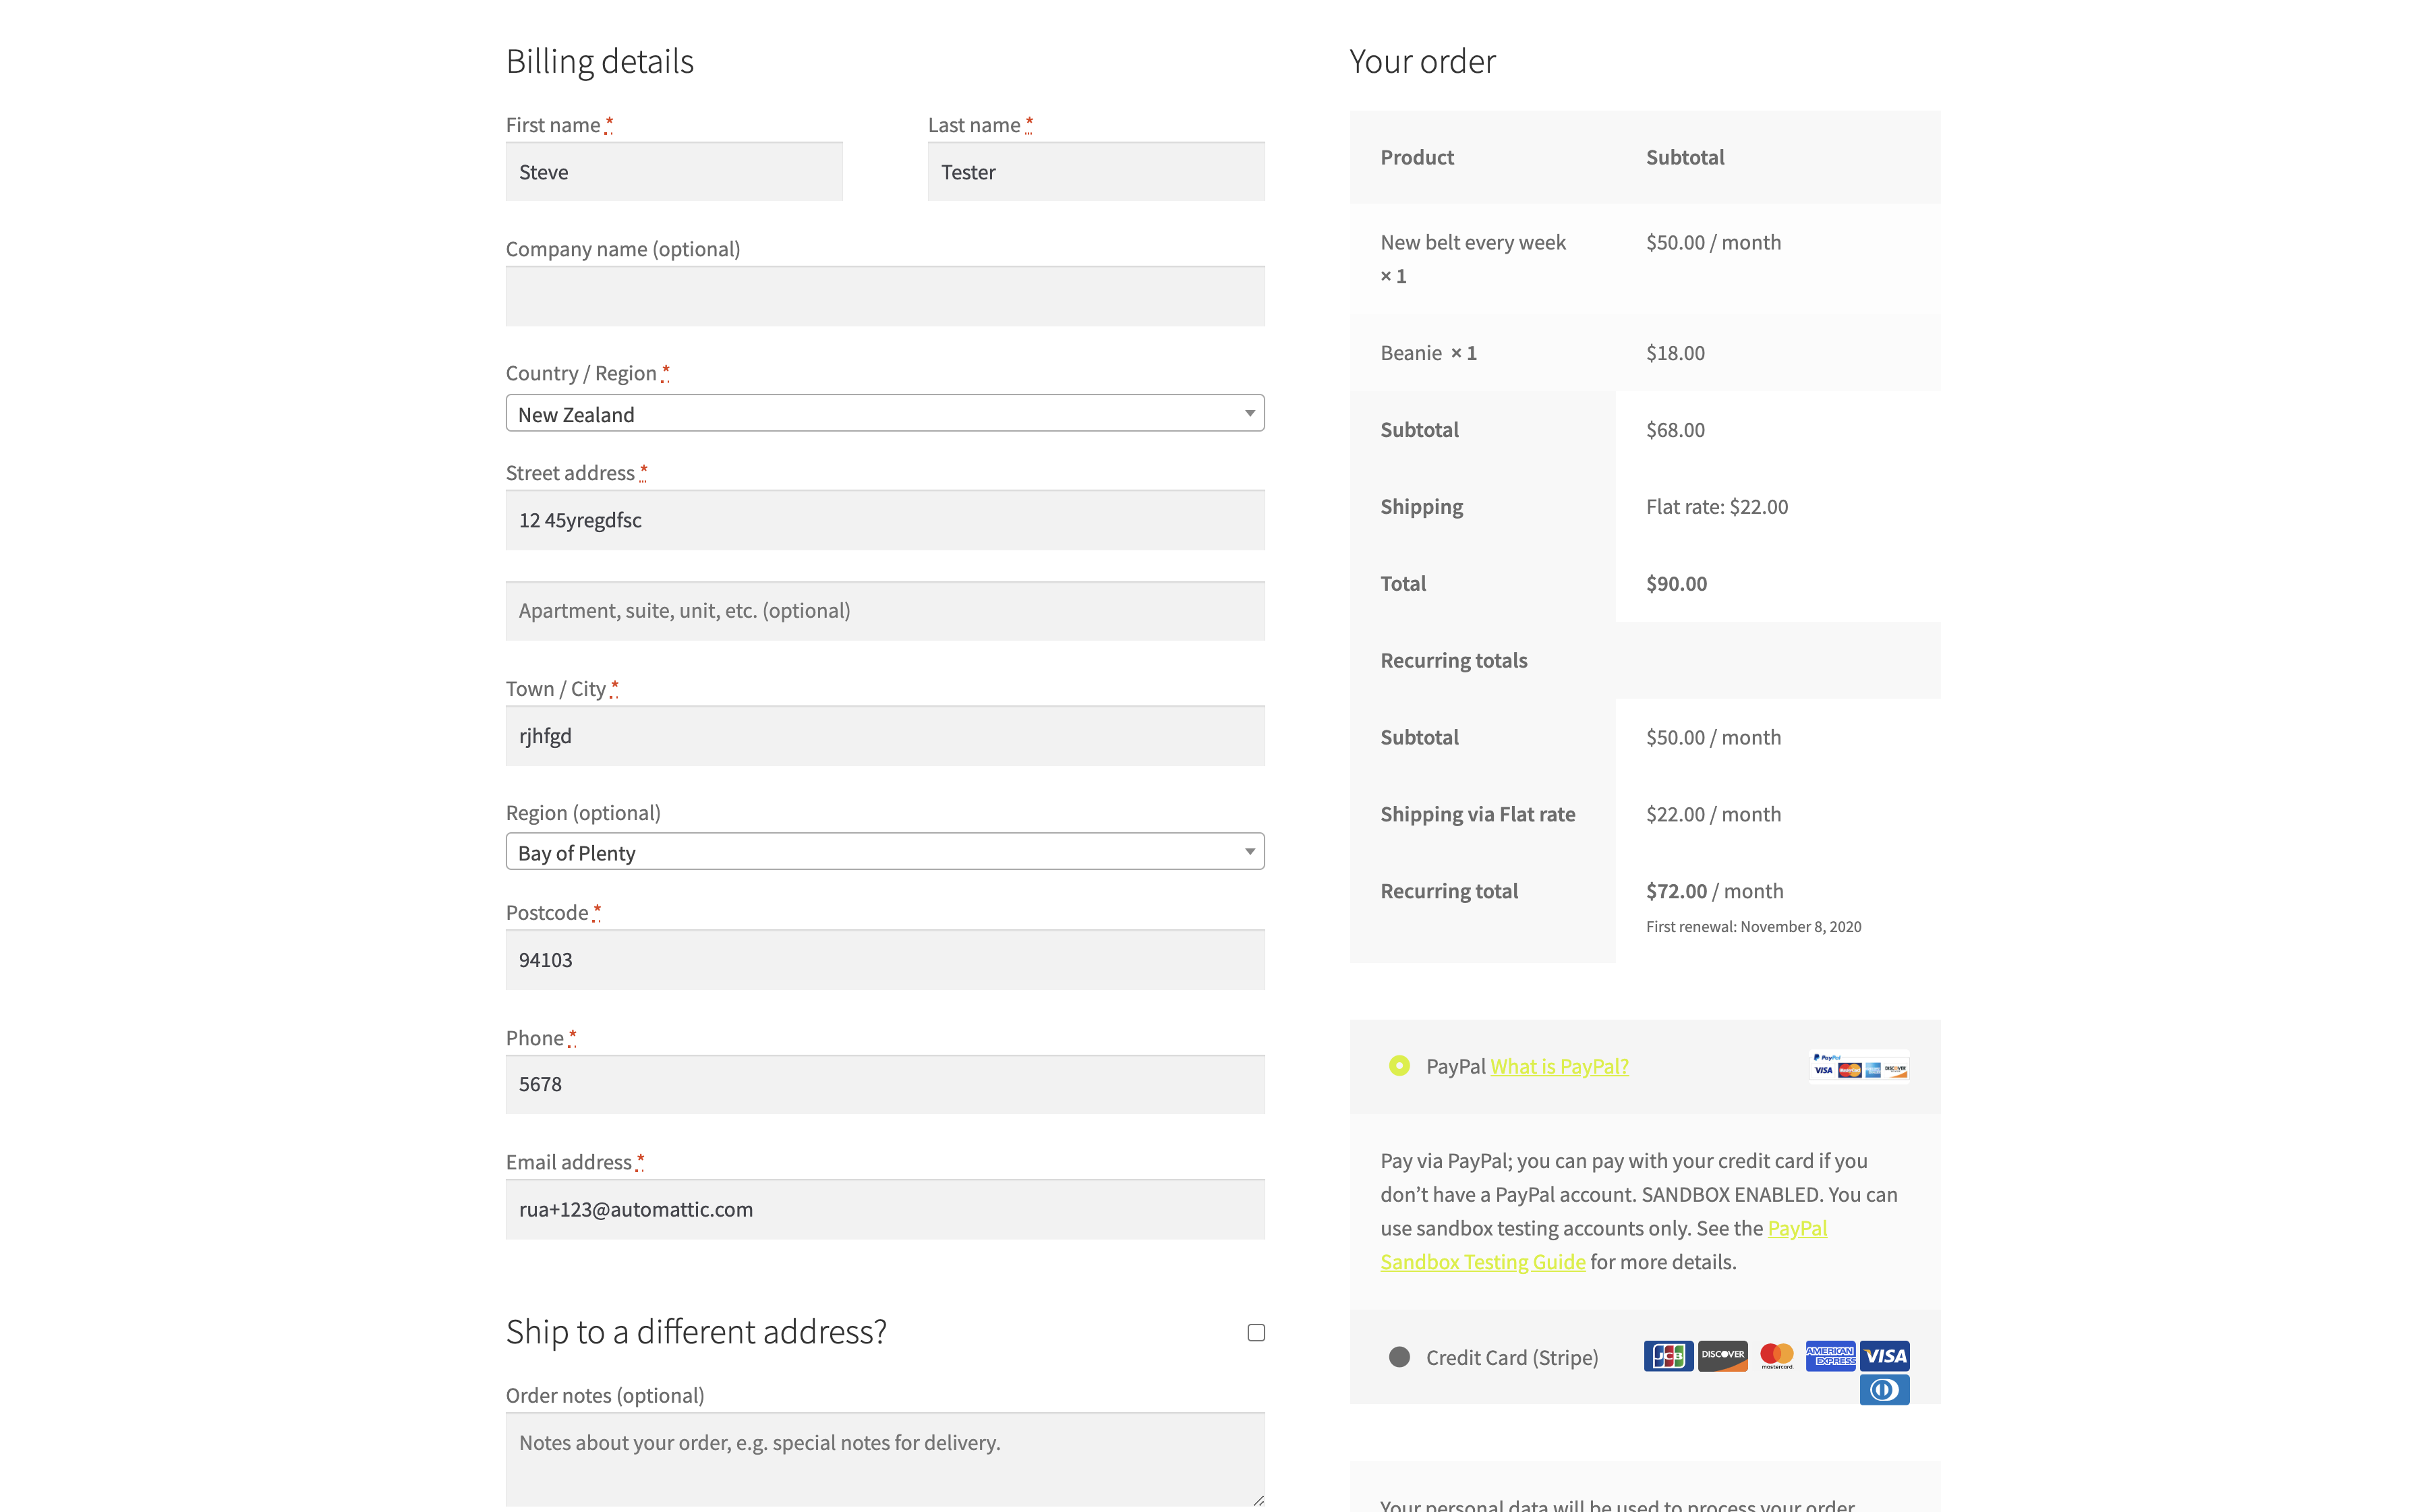Enable the Ship to a different address checkbox
Screen dimensions: 2436x1512
point(1256,1332)
